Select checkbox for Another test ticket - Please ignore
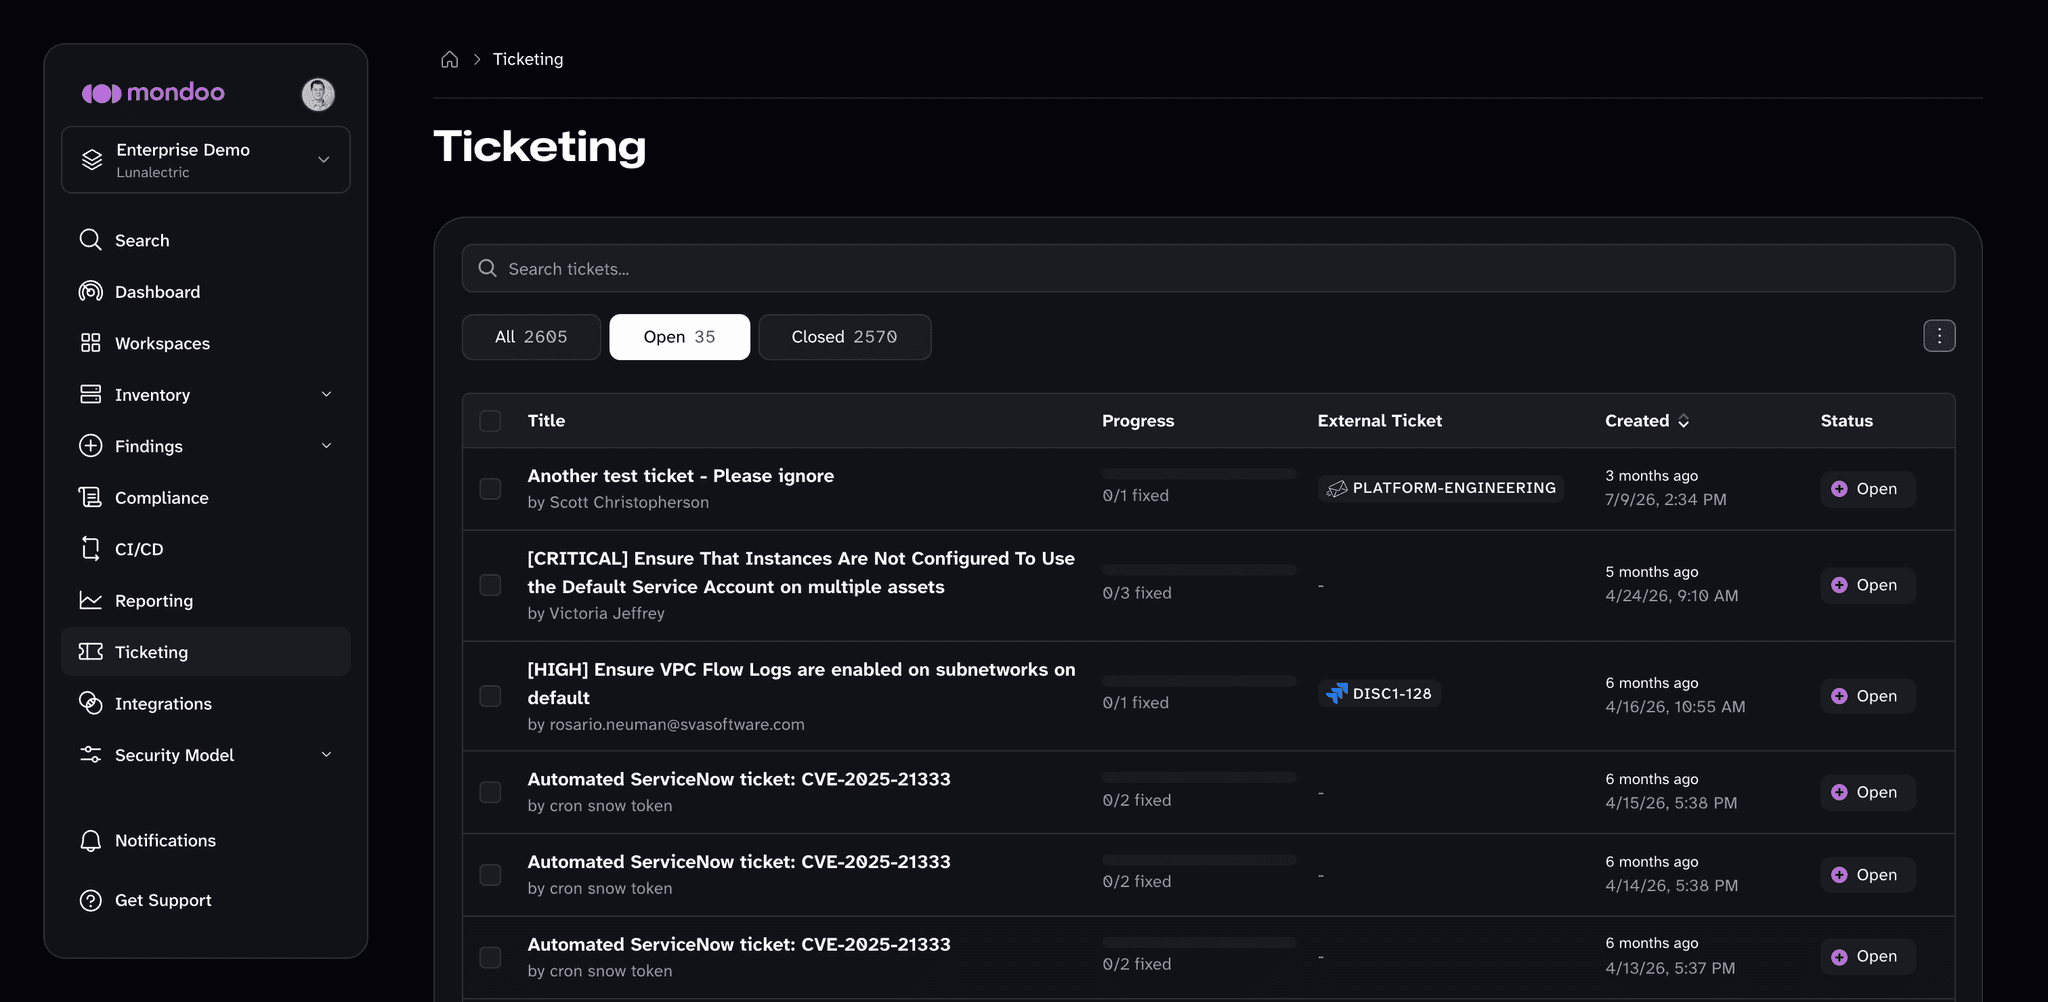The width and height of the screenshot is (2048, 1002). click(x=490, y=489)
